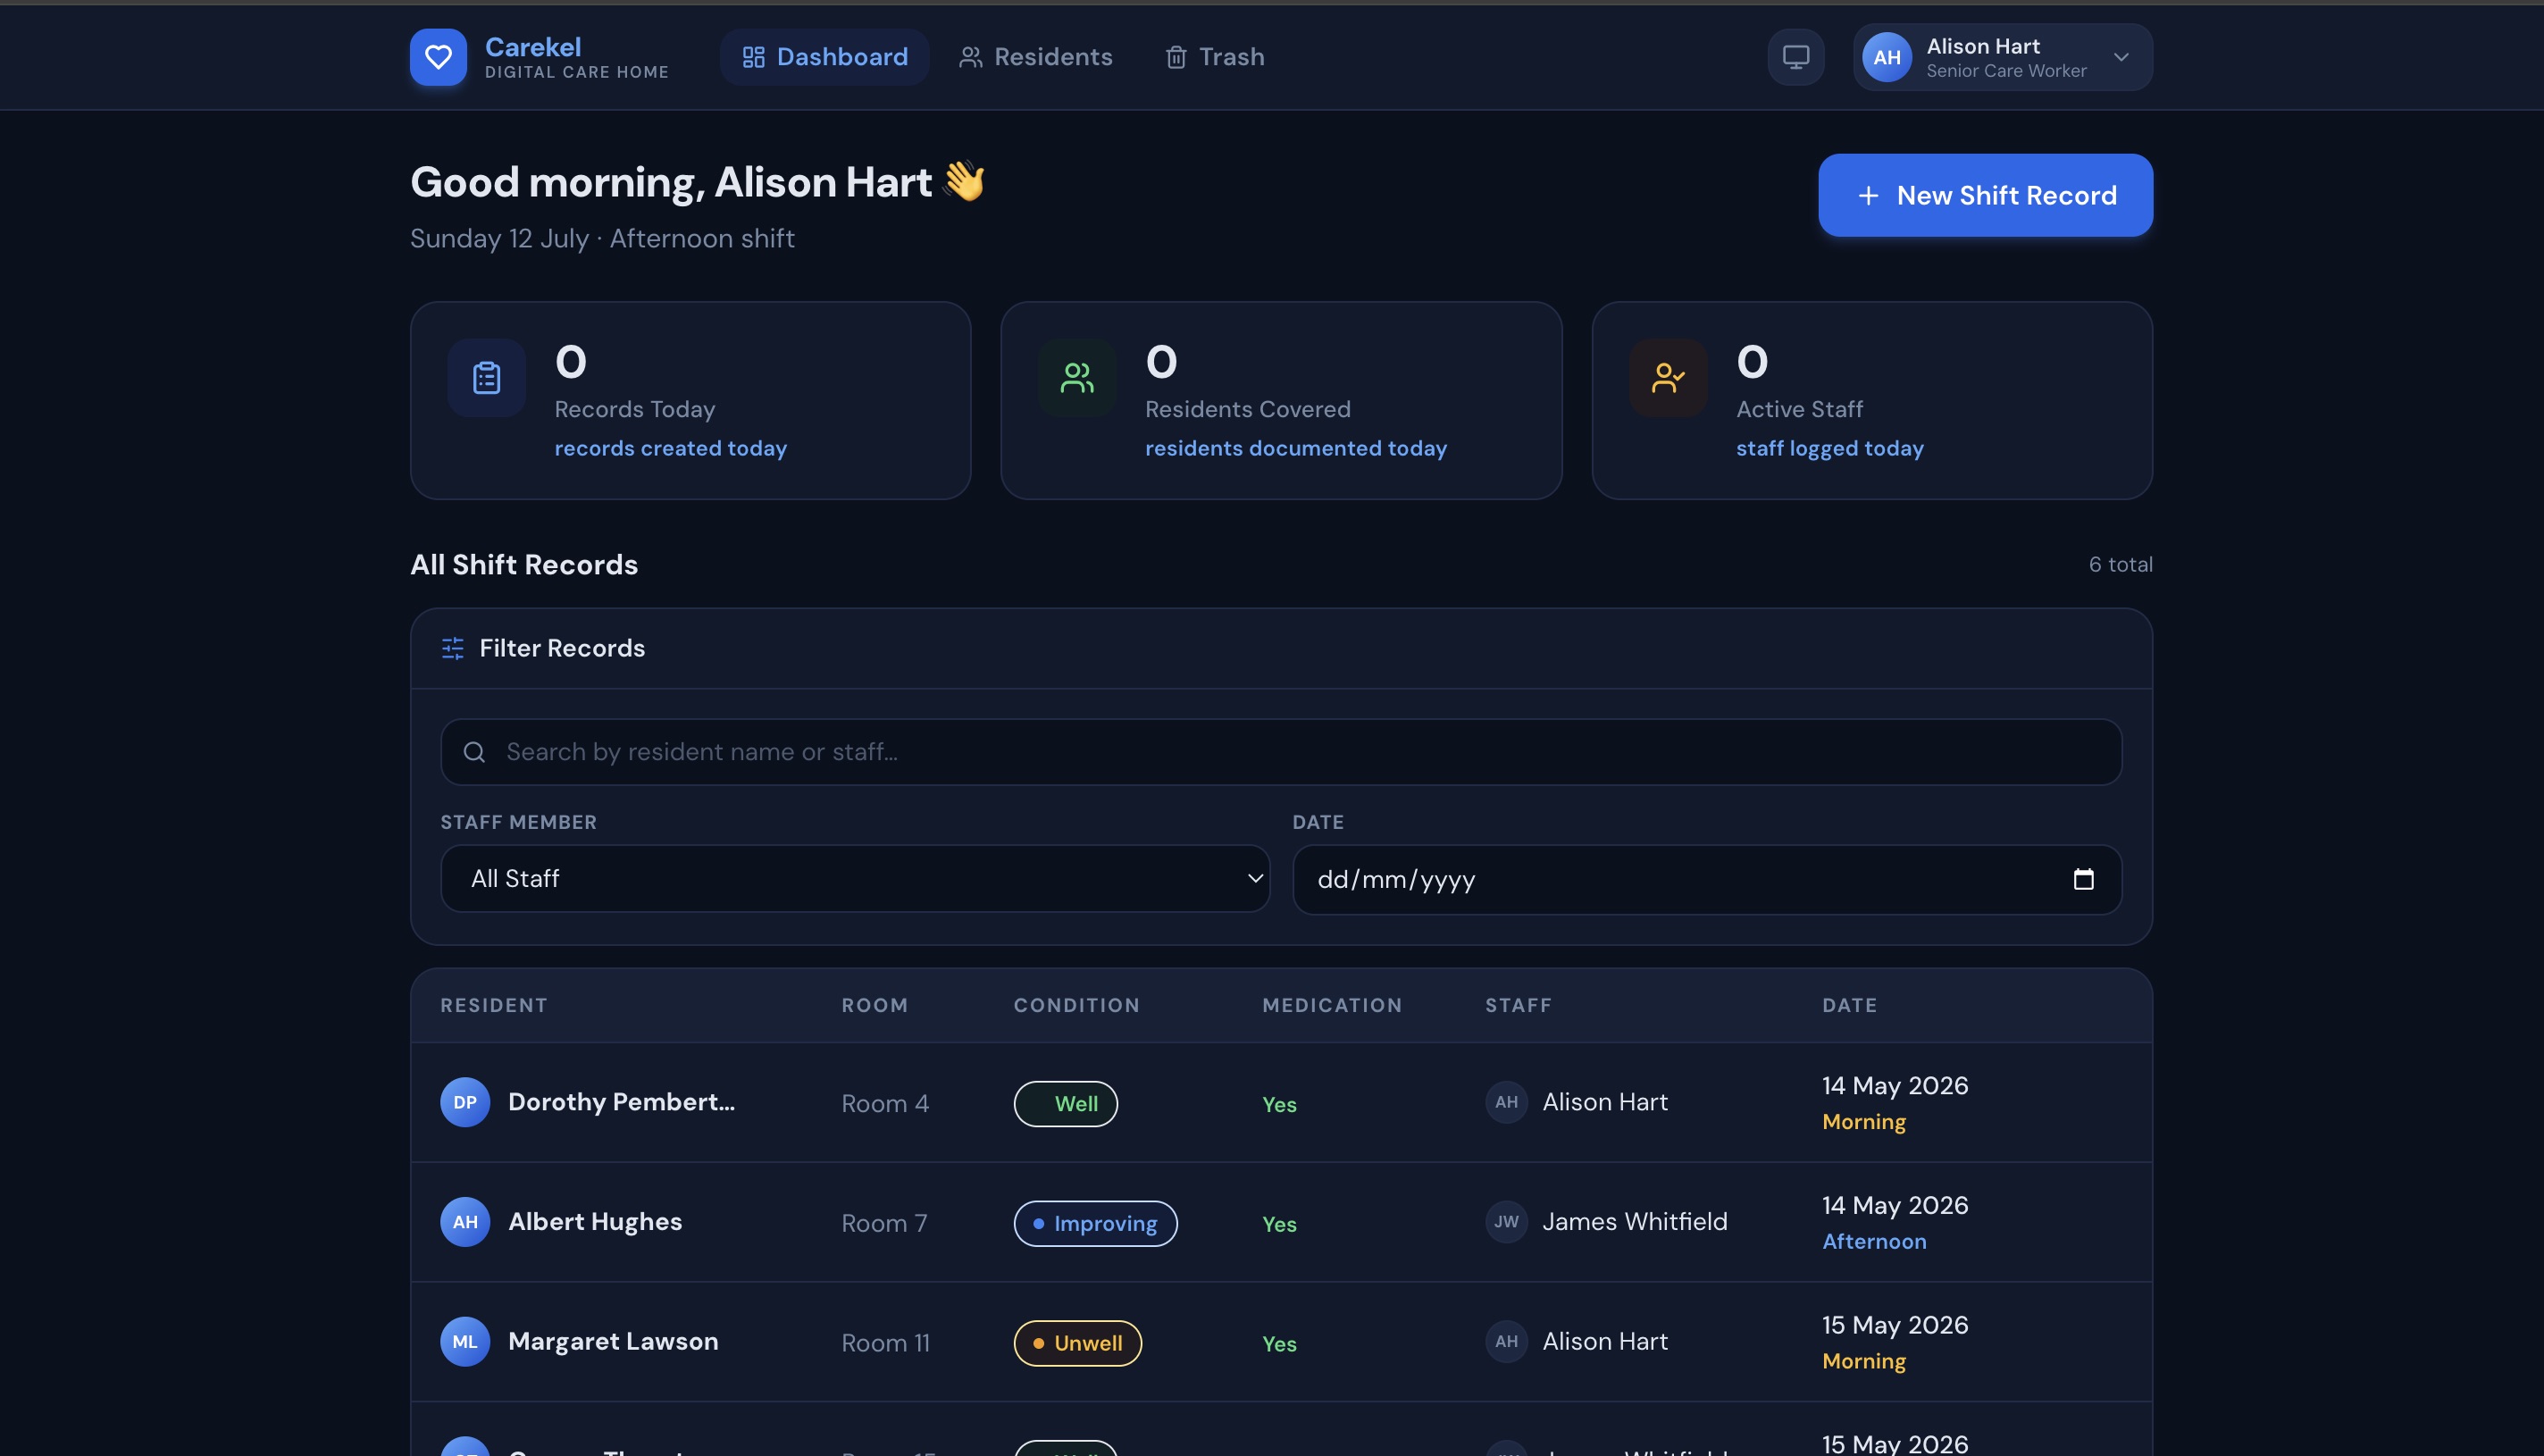Select resident name Dorothy Pembert…
The width and height of the screenshot is (2544, 1456).
point(621,1102)
